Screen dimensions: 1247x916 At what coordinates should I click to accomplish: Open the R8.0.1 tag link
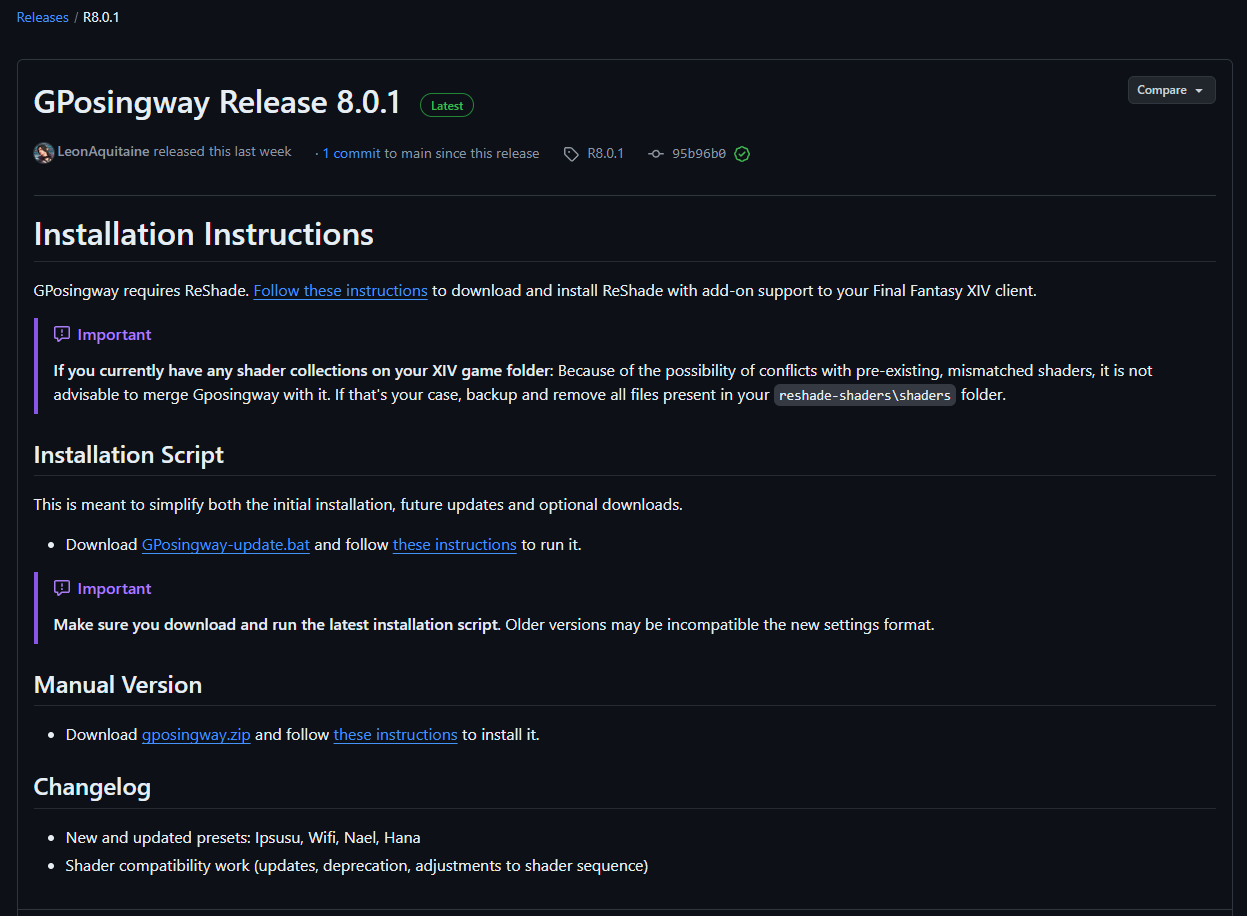tap(605, 153)
